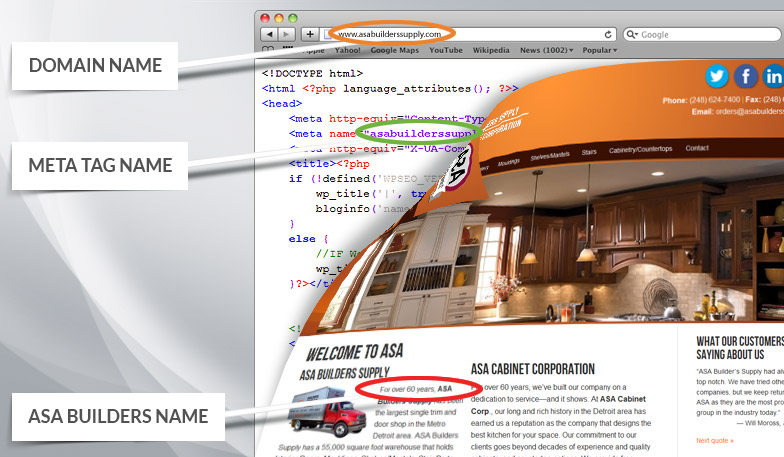This screenshot has height=457, width=784.
Task: Go back using Safari's back arrow
Action: point(269,34)
